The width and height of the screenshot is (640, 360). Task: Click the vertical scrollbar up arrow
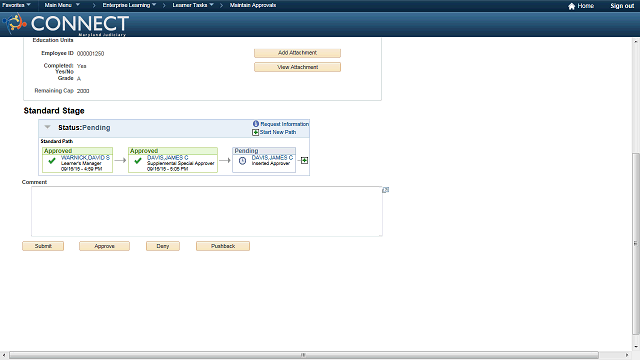(636, 42)
